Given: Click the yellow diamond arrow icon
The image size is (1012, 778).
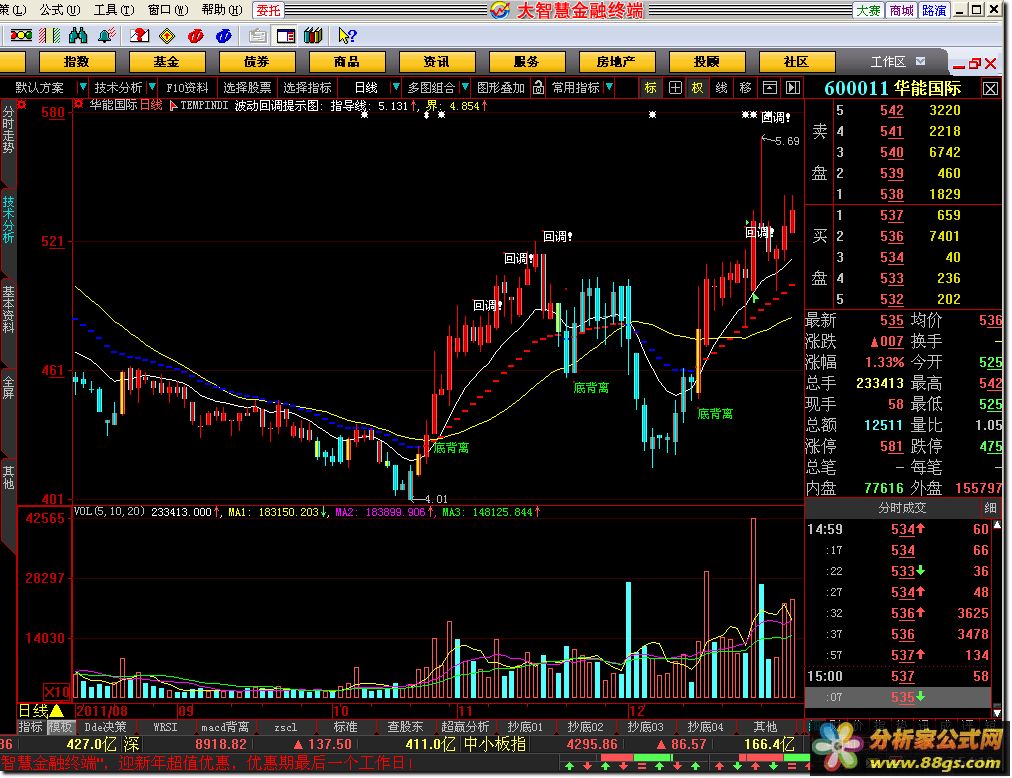Looking at the screenshot, I should (167, 36).
